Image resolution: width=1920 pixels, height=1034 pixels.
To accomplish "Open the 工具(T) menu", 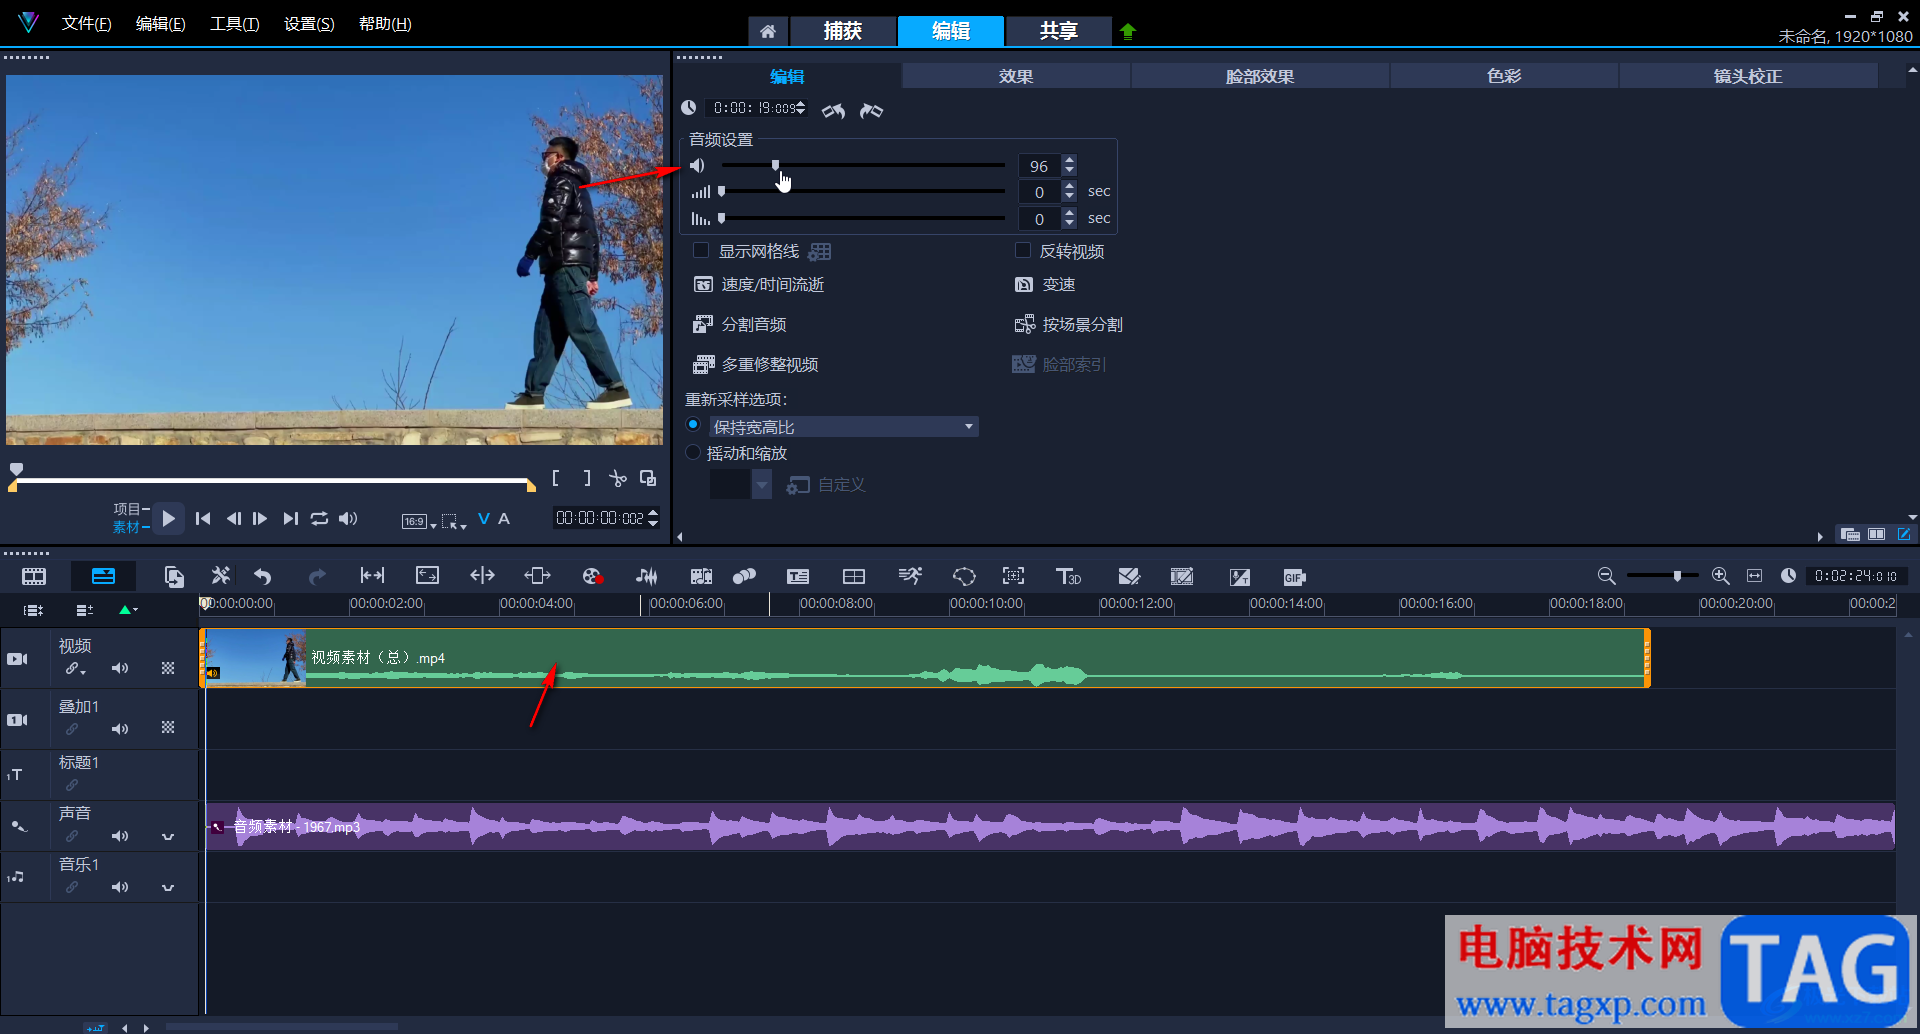I will (234, 23).
